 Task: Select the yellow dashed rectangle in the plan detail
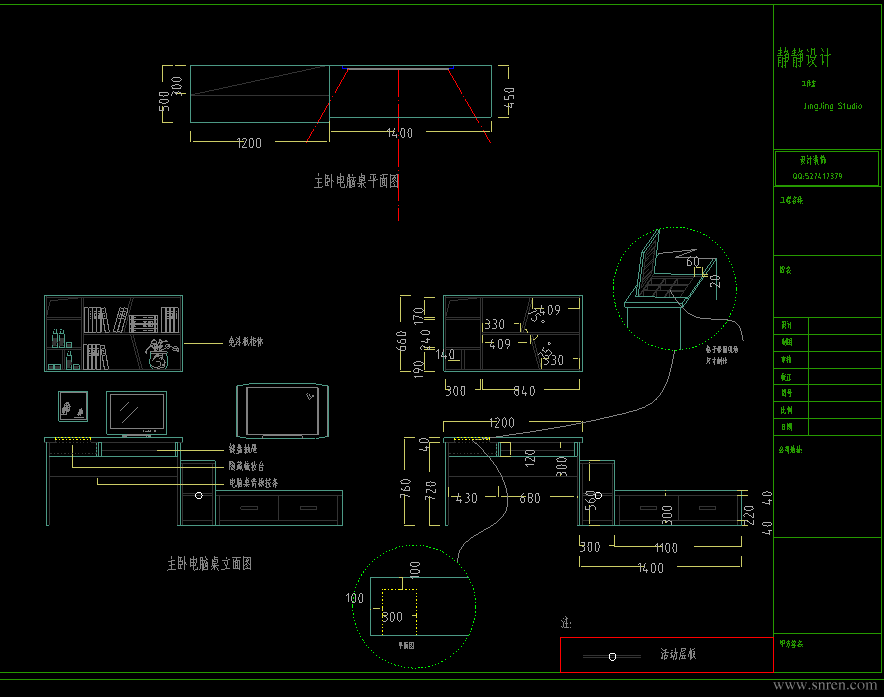(x=399, y=611)
